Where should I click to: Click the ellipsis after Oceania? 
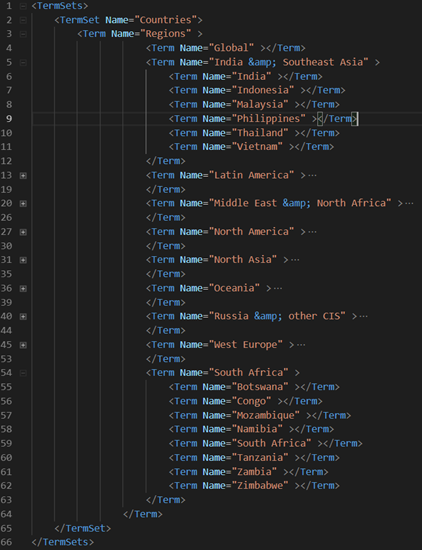coord(278,288)
